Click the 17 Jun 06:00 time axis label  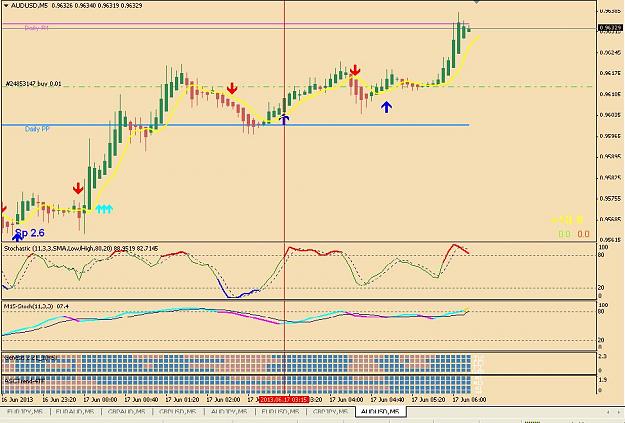[469, 399]
